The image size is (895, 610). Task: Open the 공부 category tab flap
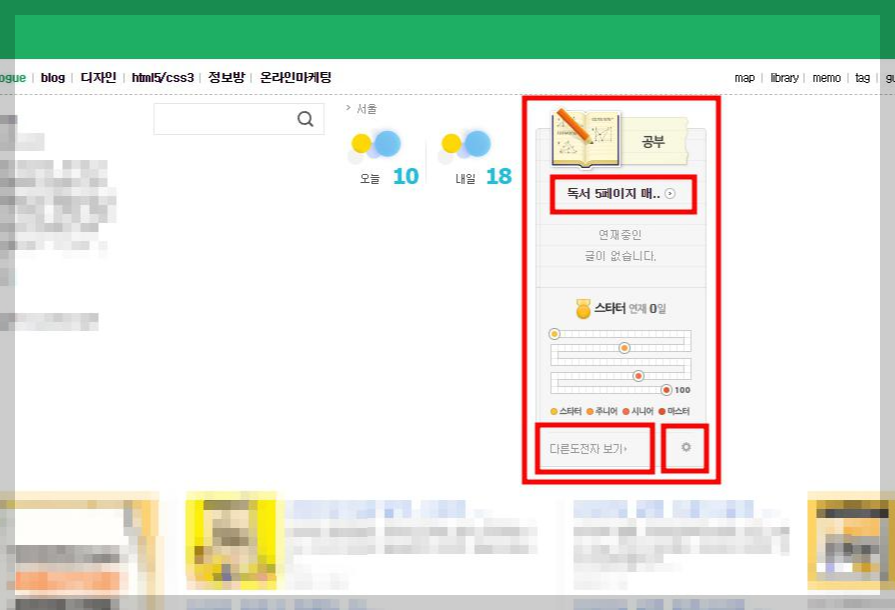(x=654, y=140)
